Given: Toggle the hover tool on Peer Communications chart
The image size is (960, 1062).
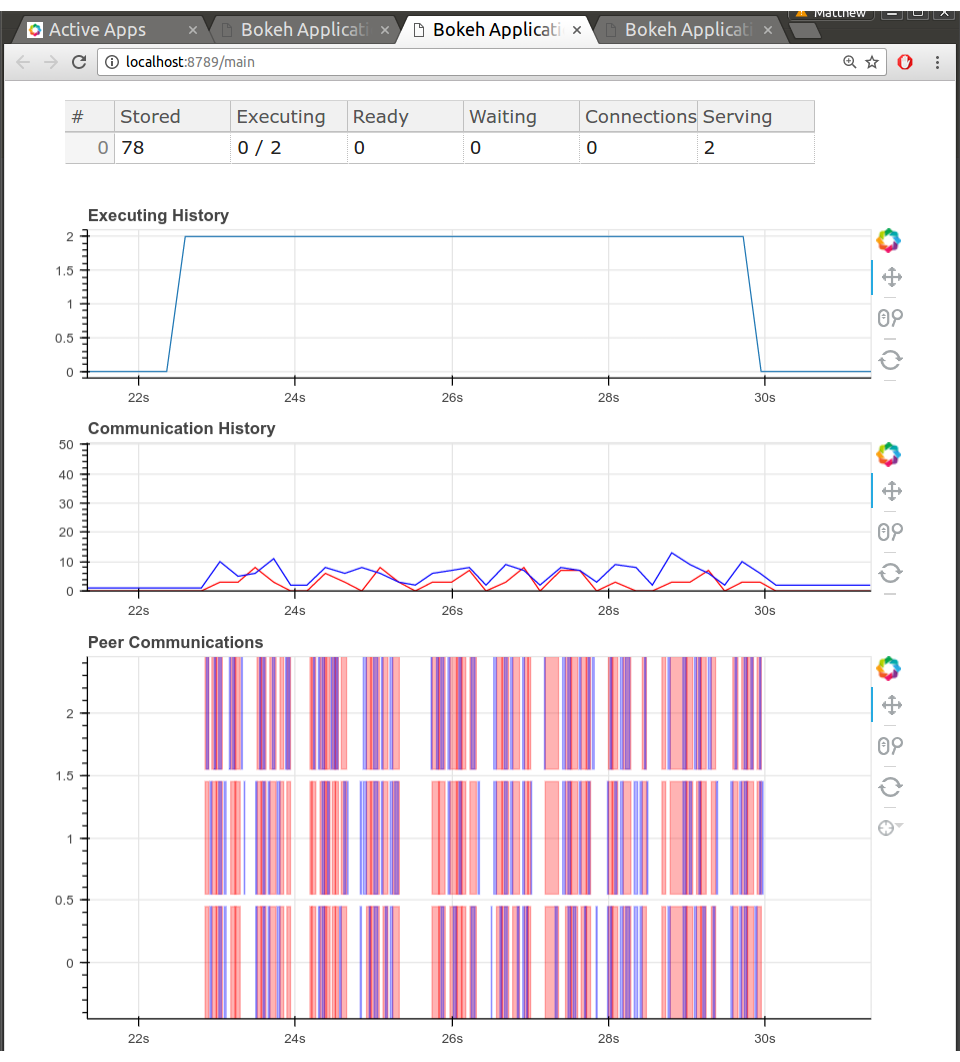Looking at the screenshot, I should (886, 826).
